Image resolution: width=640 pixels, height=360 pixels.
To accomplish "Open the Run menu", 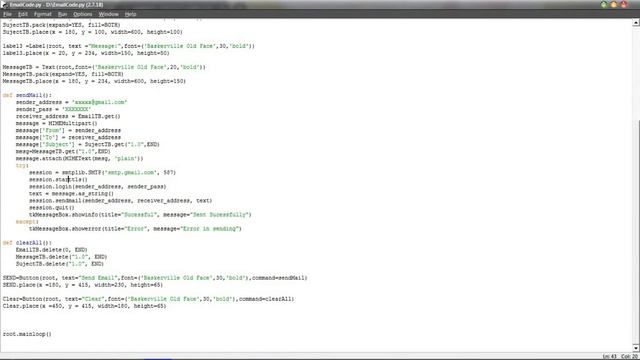I will click(x=62, y=14).
